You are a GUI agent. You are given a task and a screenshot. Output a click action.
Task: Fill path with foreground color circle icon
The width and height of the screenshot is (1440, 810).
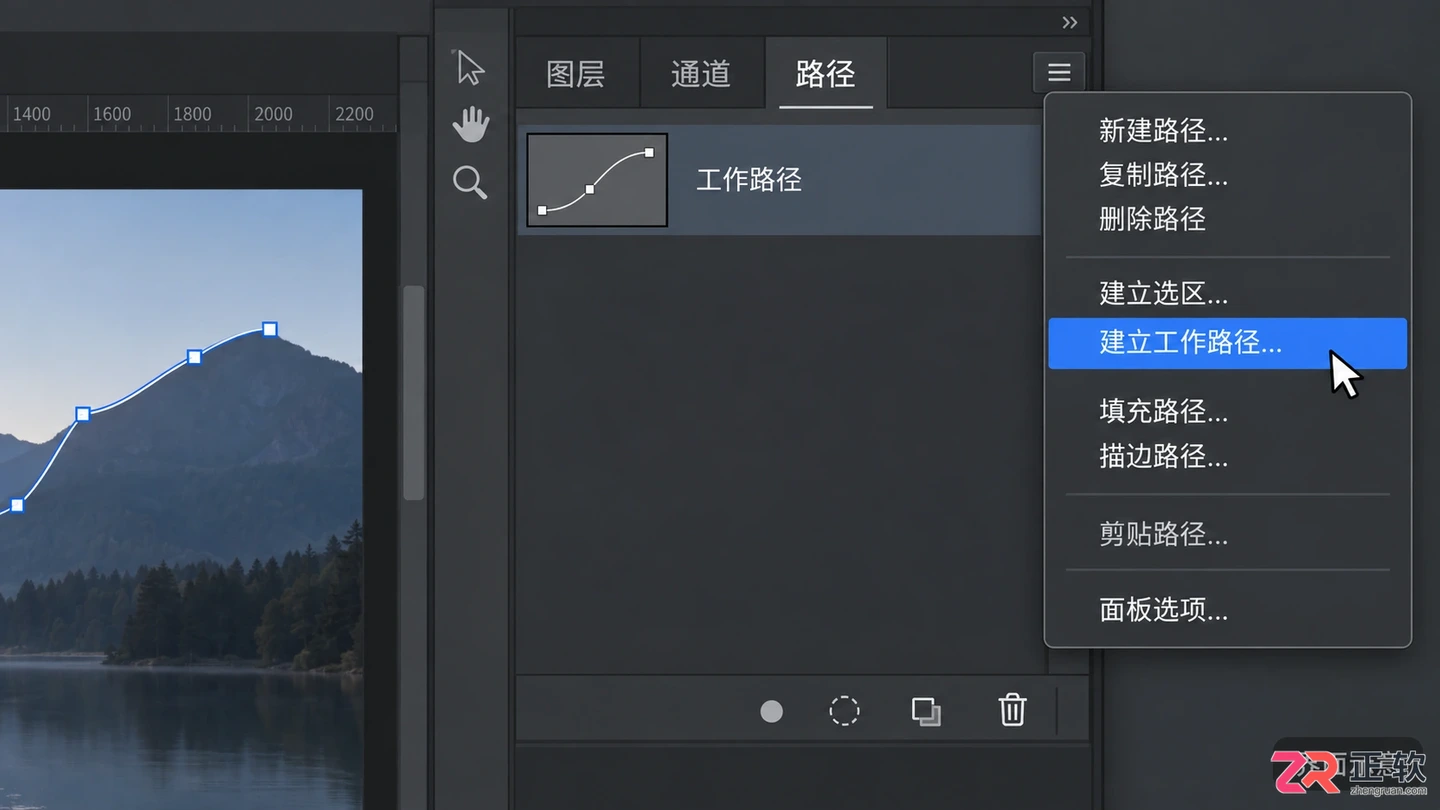coord(771,711)
